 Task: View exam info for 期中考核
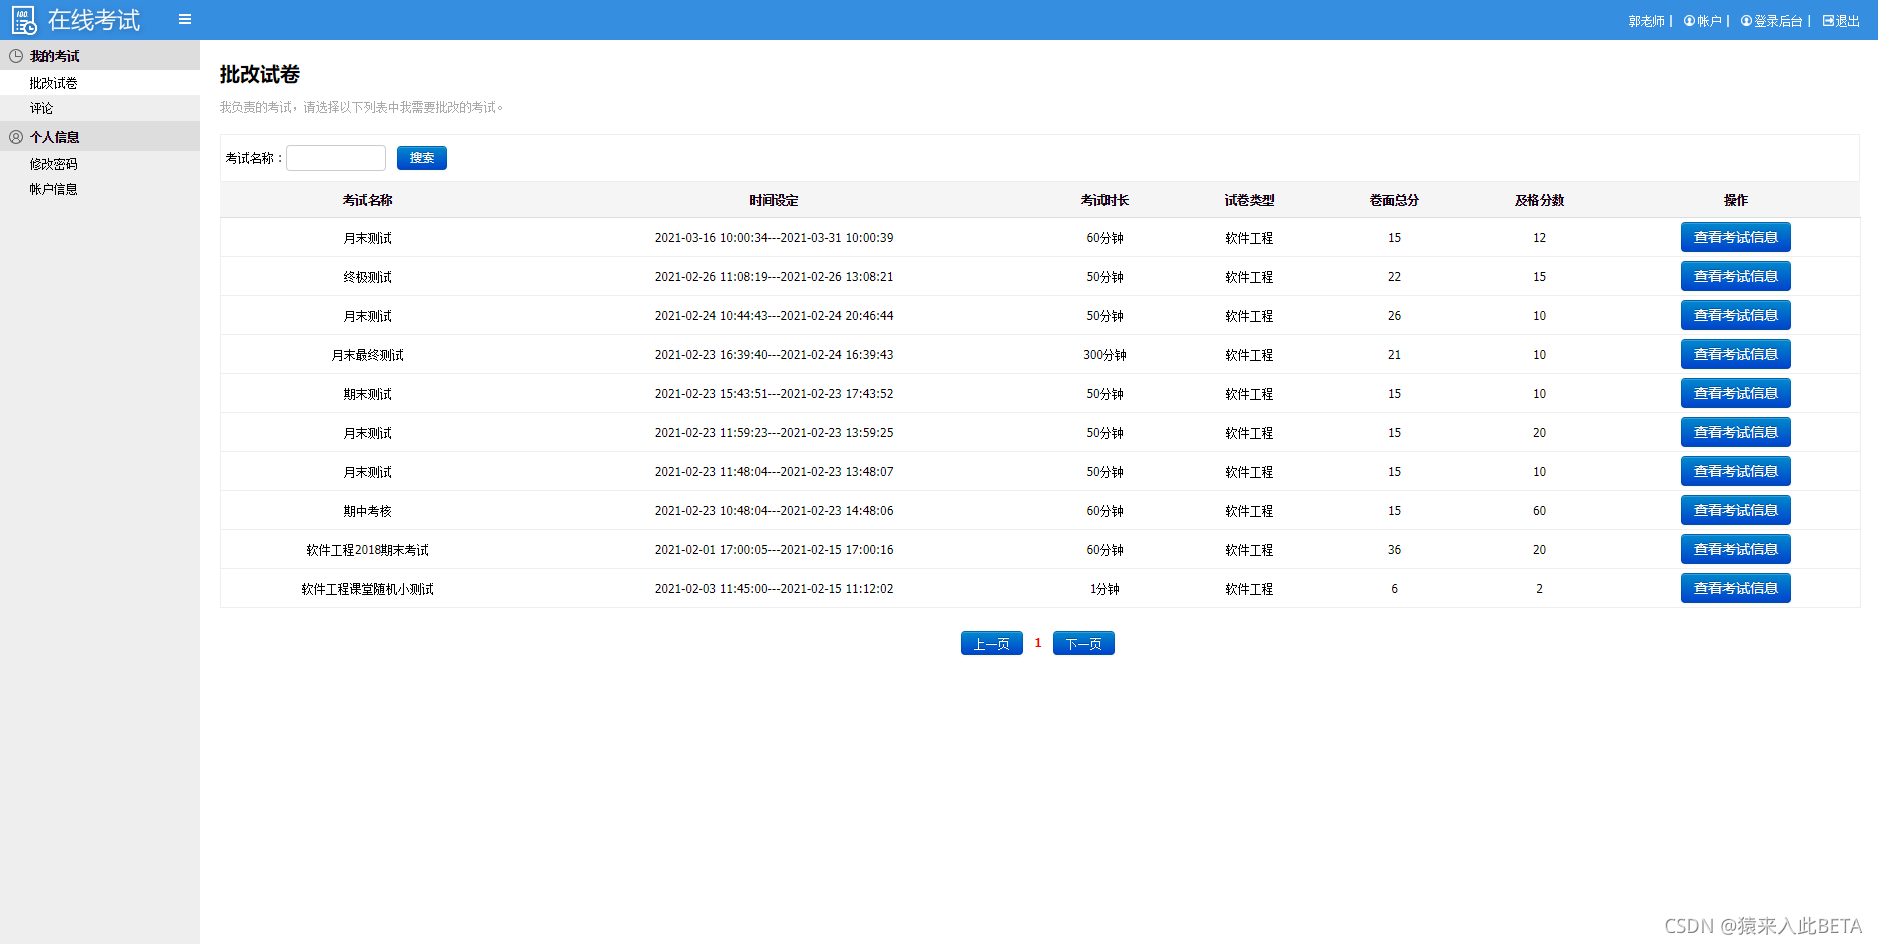[1736, 510]
